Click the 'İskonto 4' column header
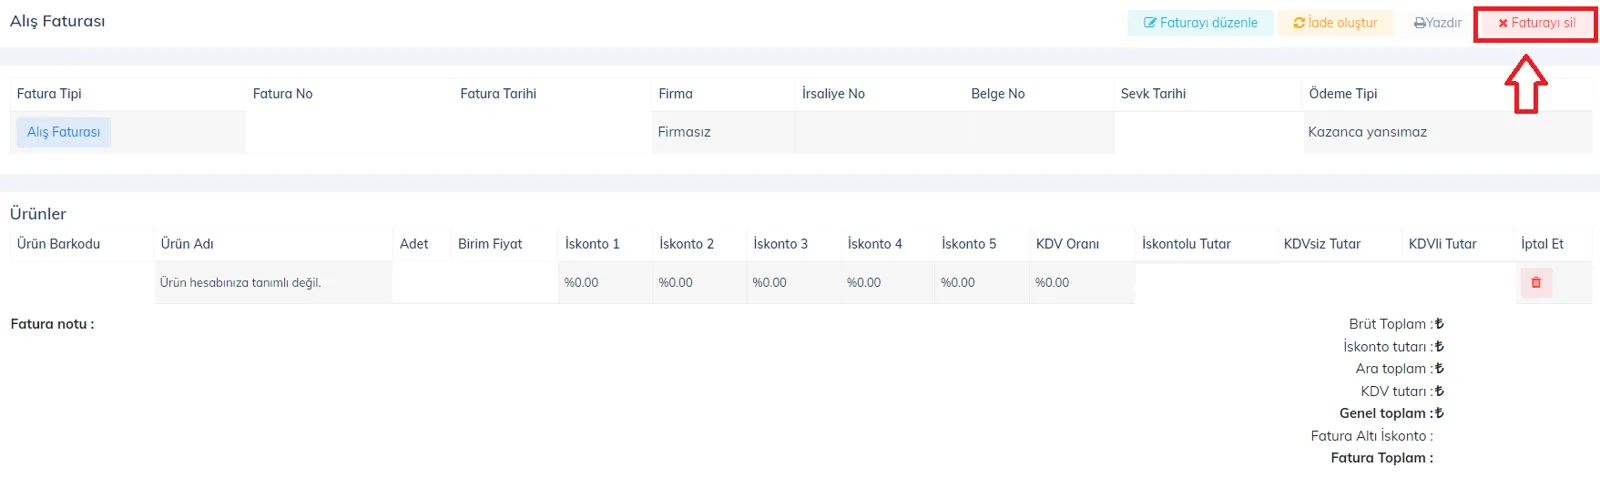Screen dimensions: 1600x478 click(x=875, y=244)
